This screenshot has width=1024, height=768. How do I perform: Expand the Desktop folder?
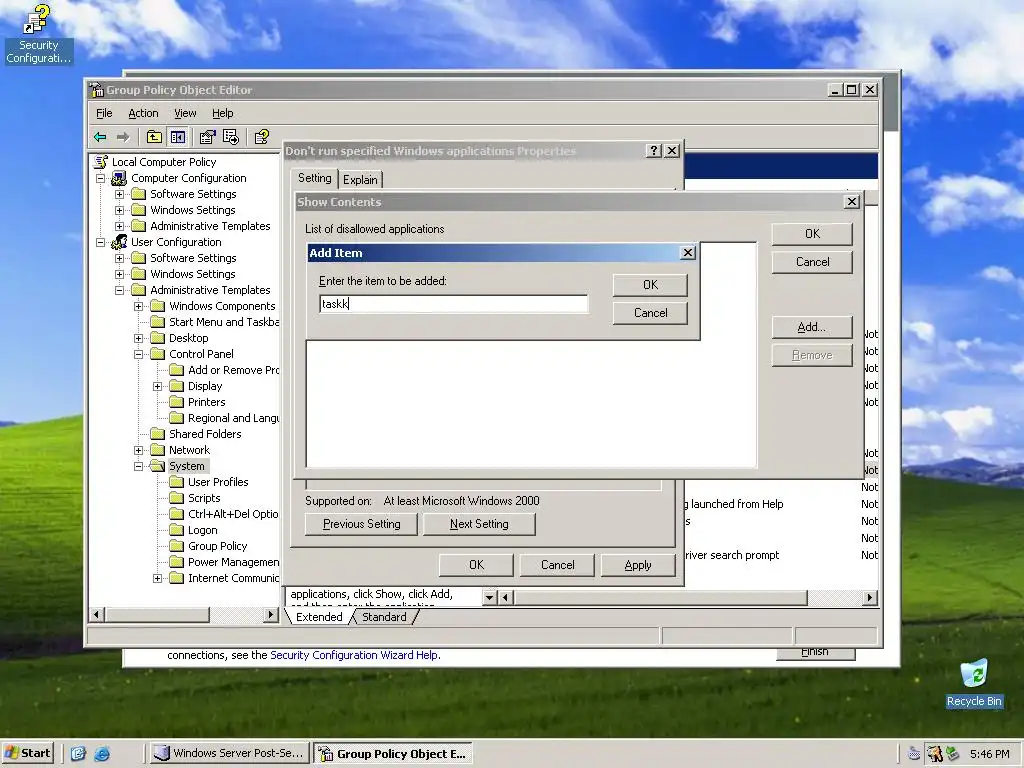point(138,338)
